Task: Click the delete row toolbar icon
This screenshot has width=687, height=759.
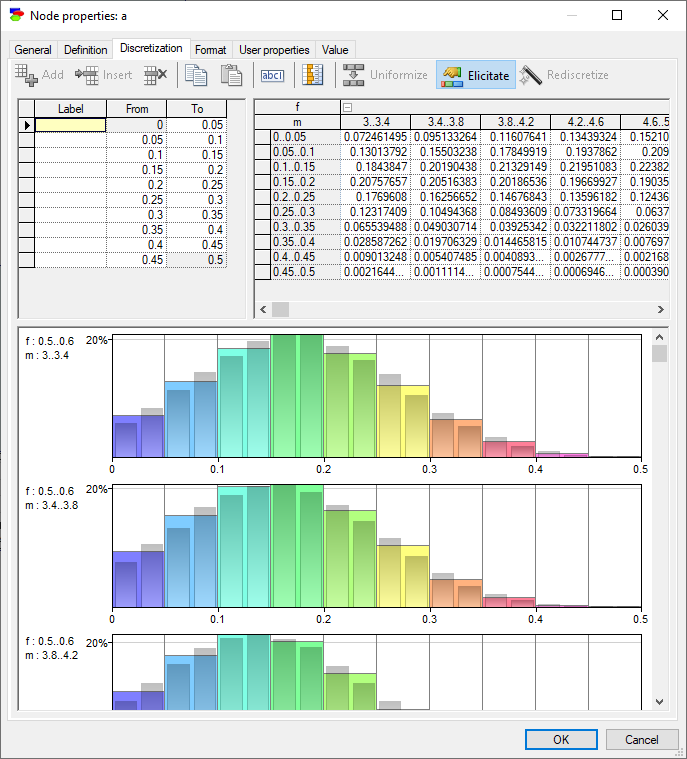Action: pyautogui.click(x=155, y=75)
